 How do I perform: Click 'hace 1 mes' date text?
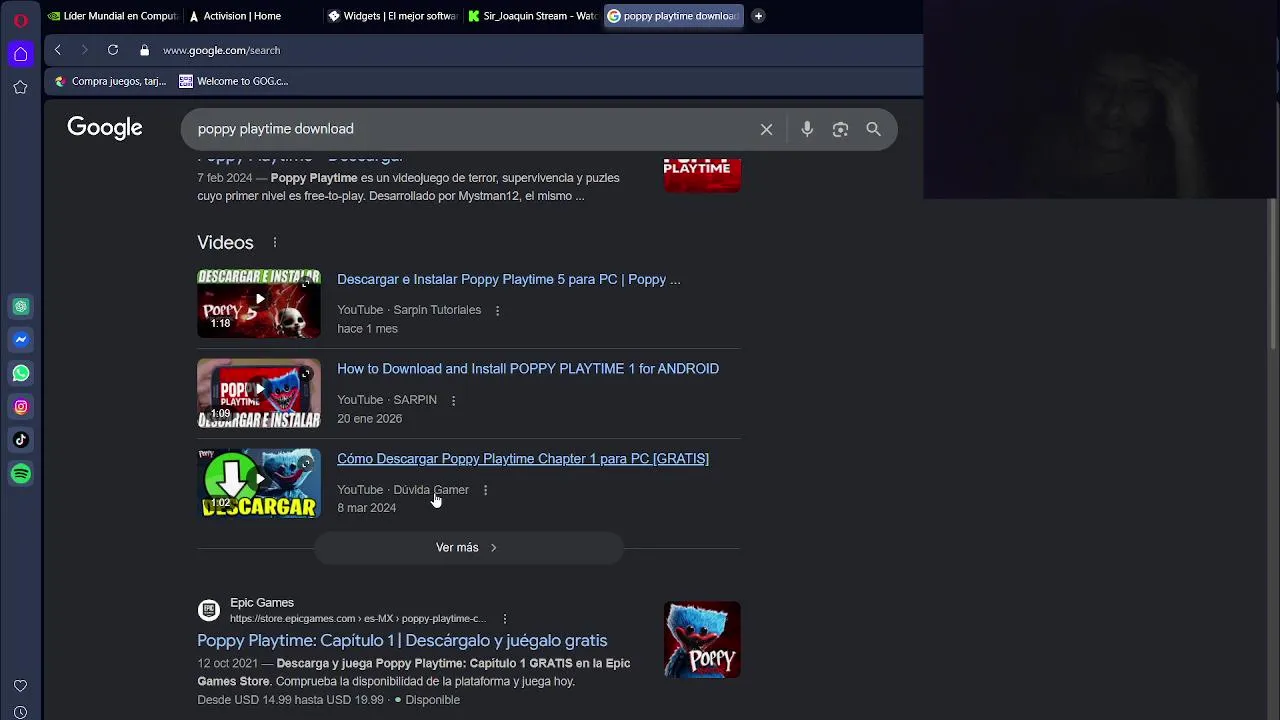[x=367, y=328]
